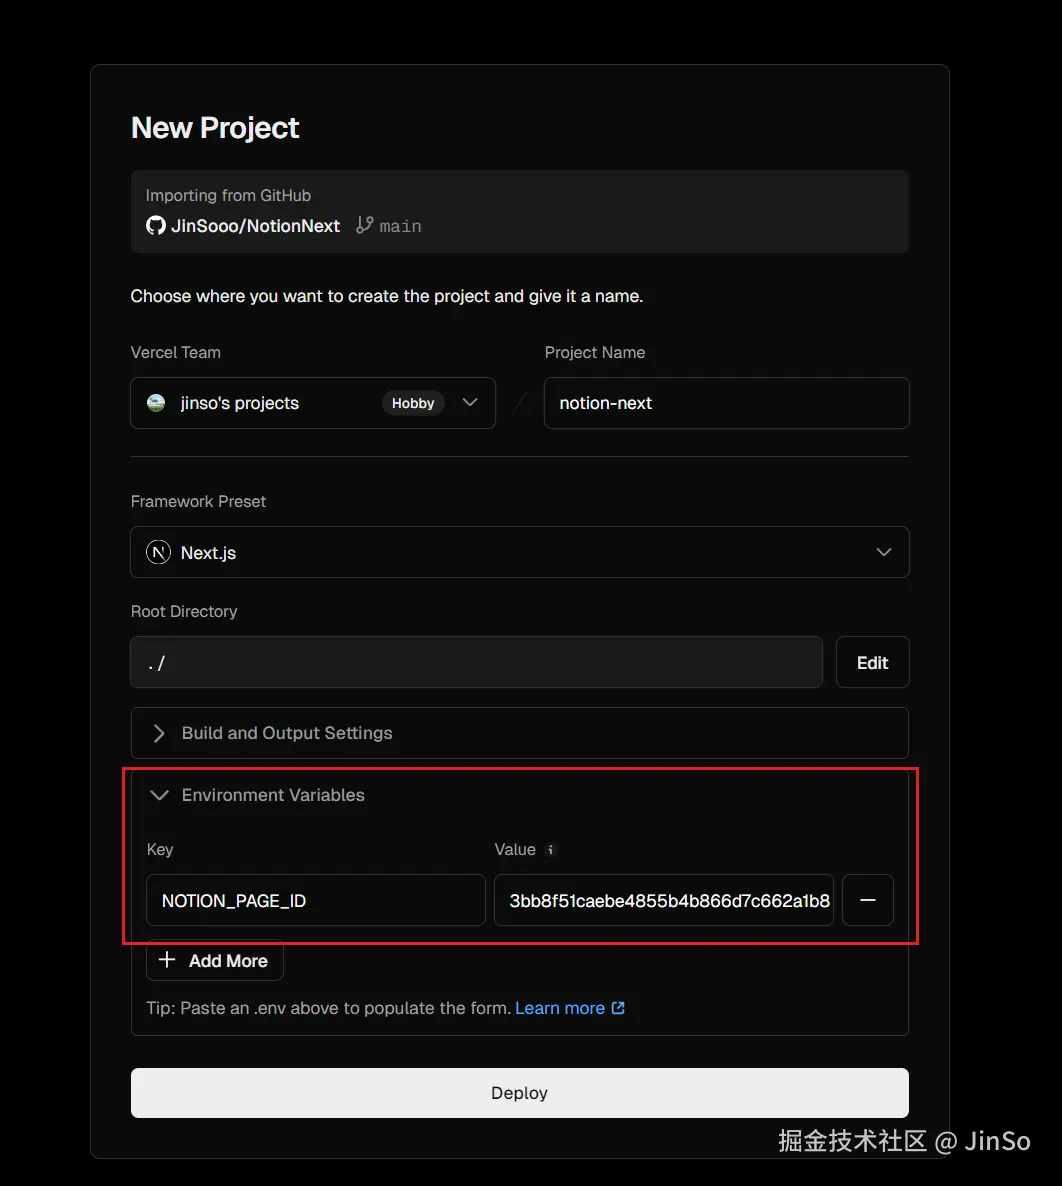Deploy the project

pyautogui.click(x=520, y=1093)
